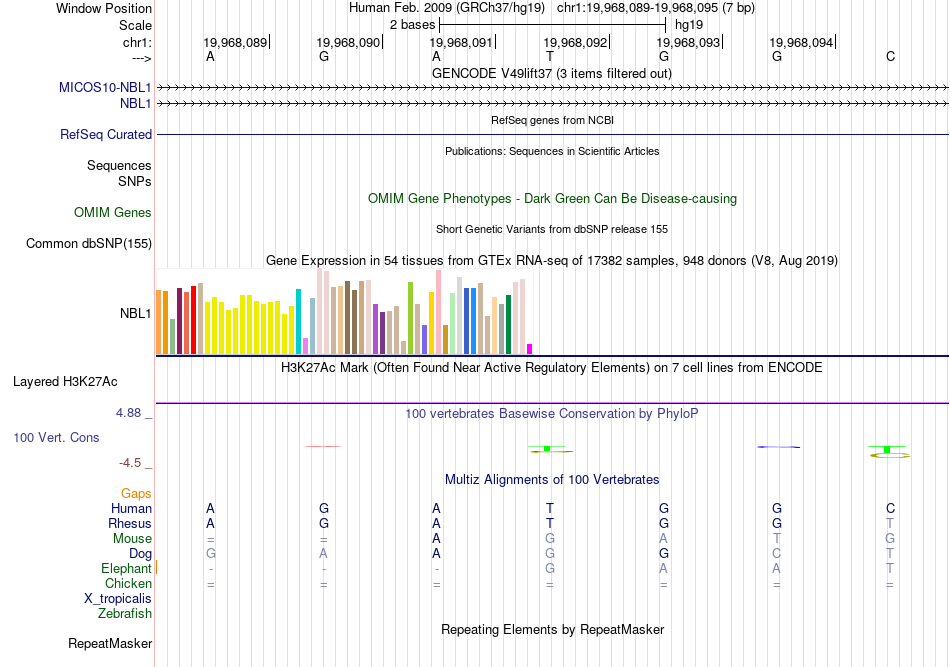Click the chr1: ruler label
The width and height of the screenshot is (950, 667).
pos(137,42)
